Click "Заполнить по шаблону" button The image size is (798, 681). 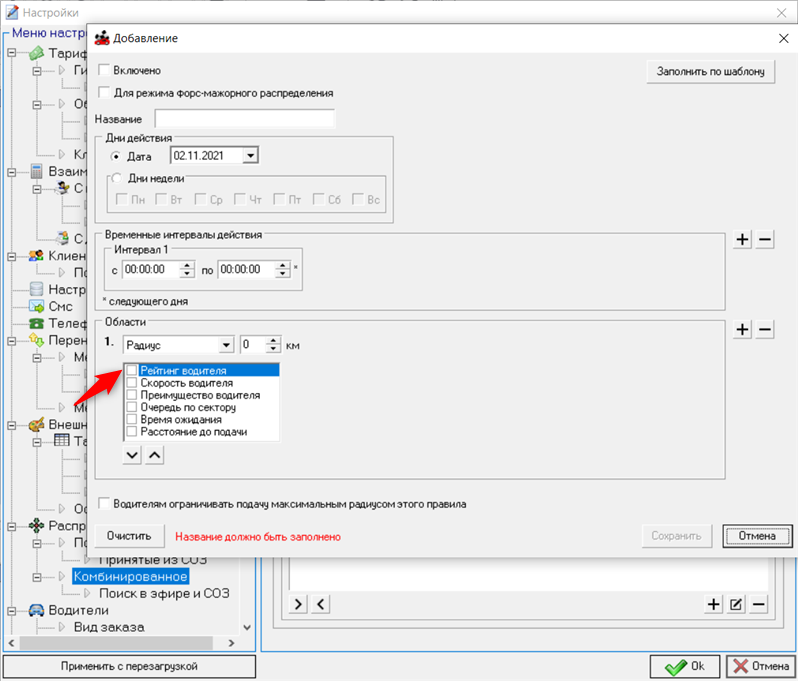pos(710,71)
